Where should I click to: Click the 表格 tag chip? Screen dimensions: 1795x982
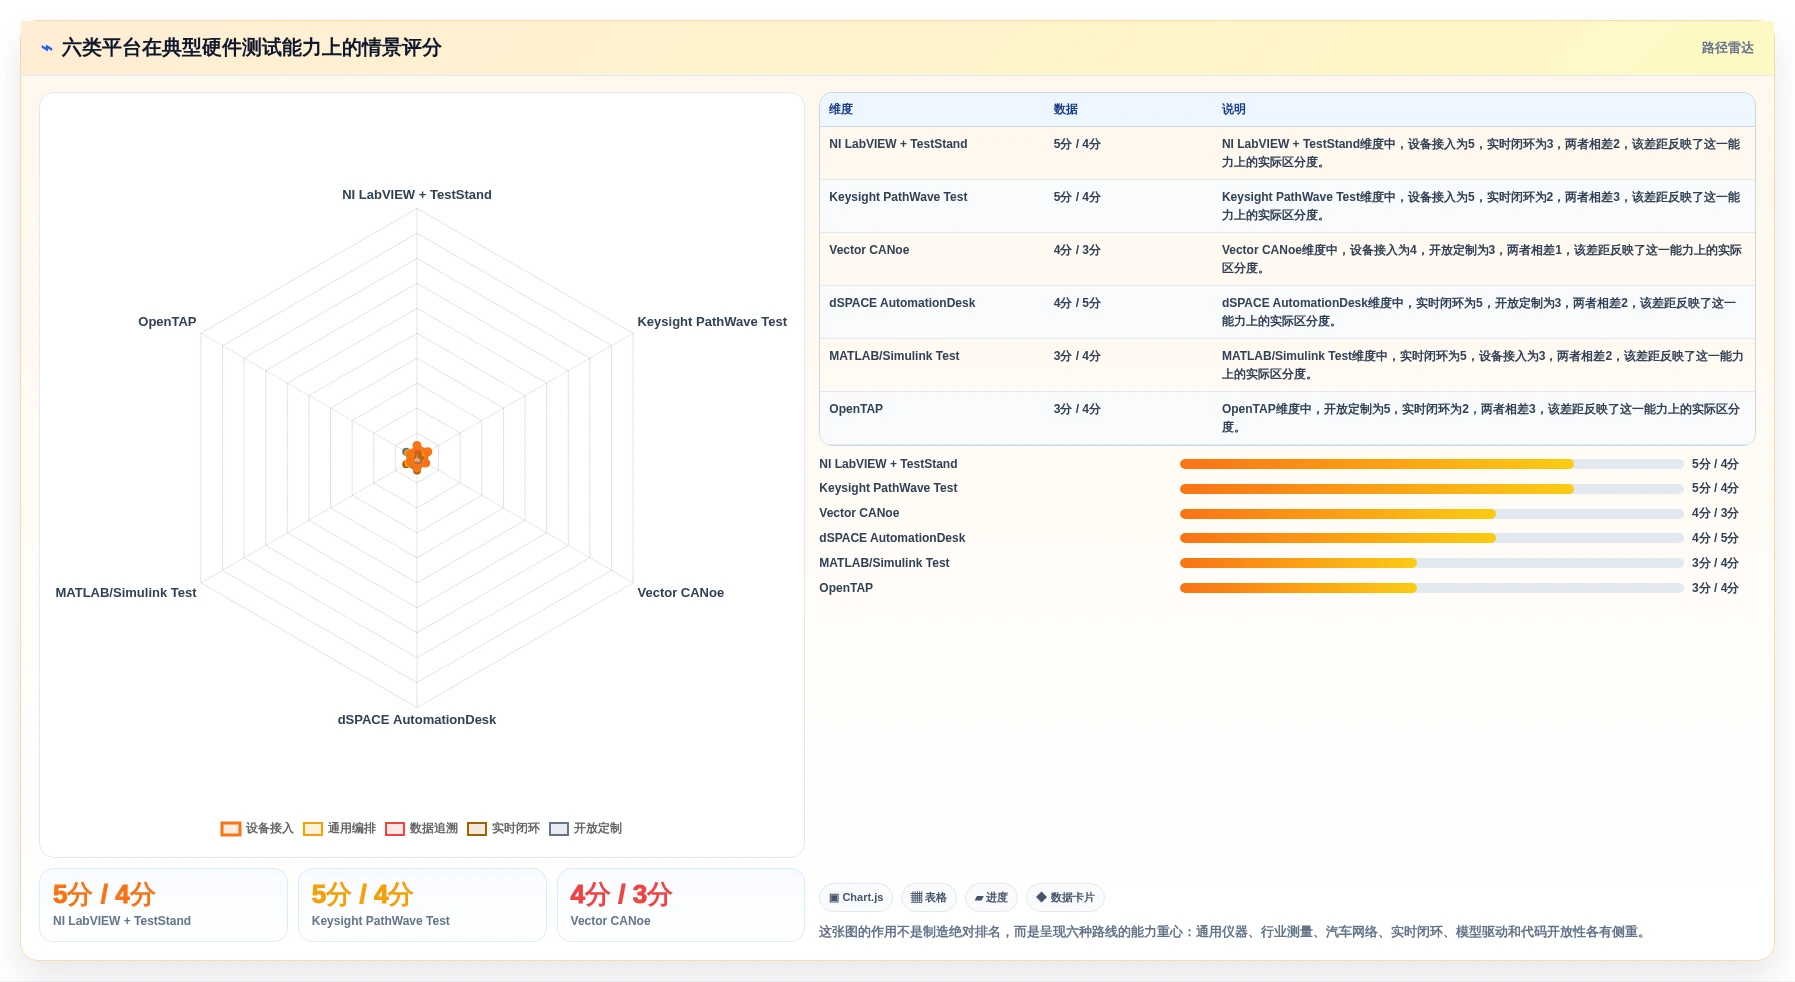click(929, 898)
